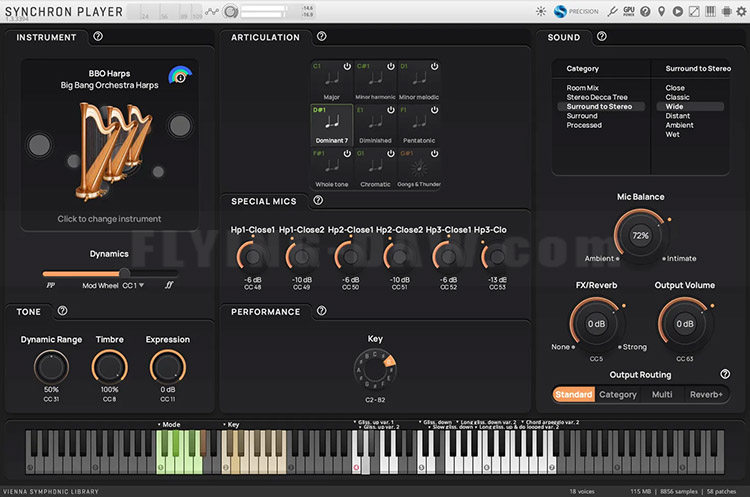Open the Special Mics help icon
Screen dimensions: 750x497
point(318,200)
